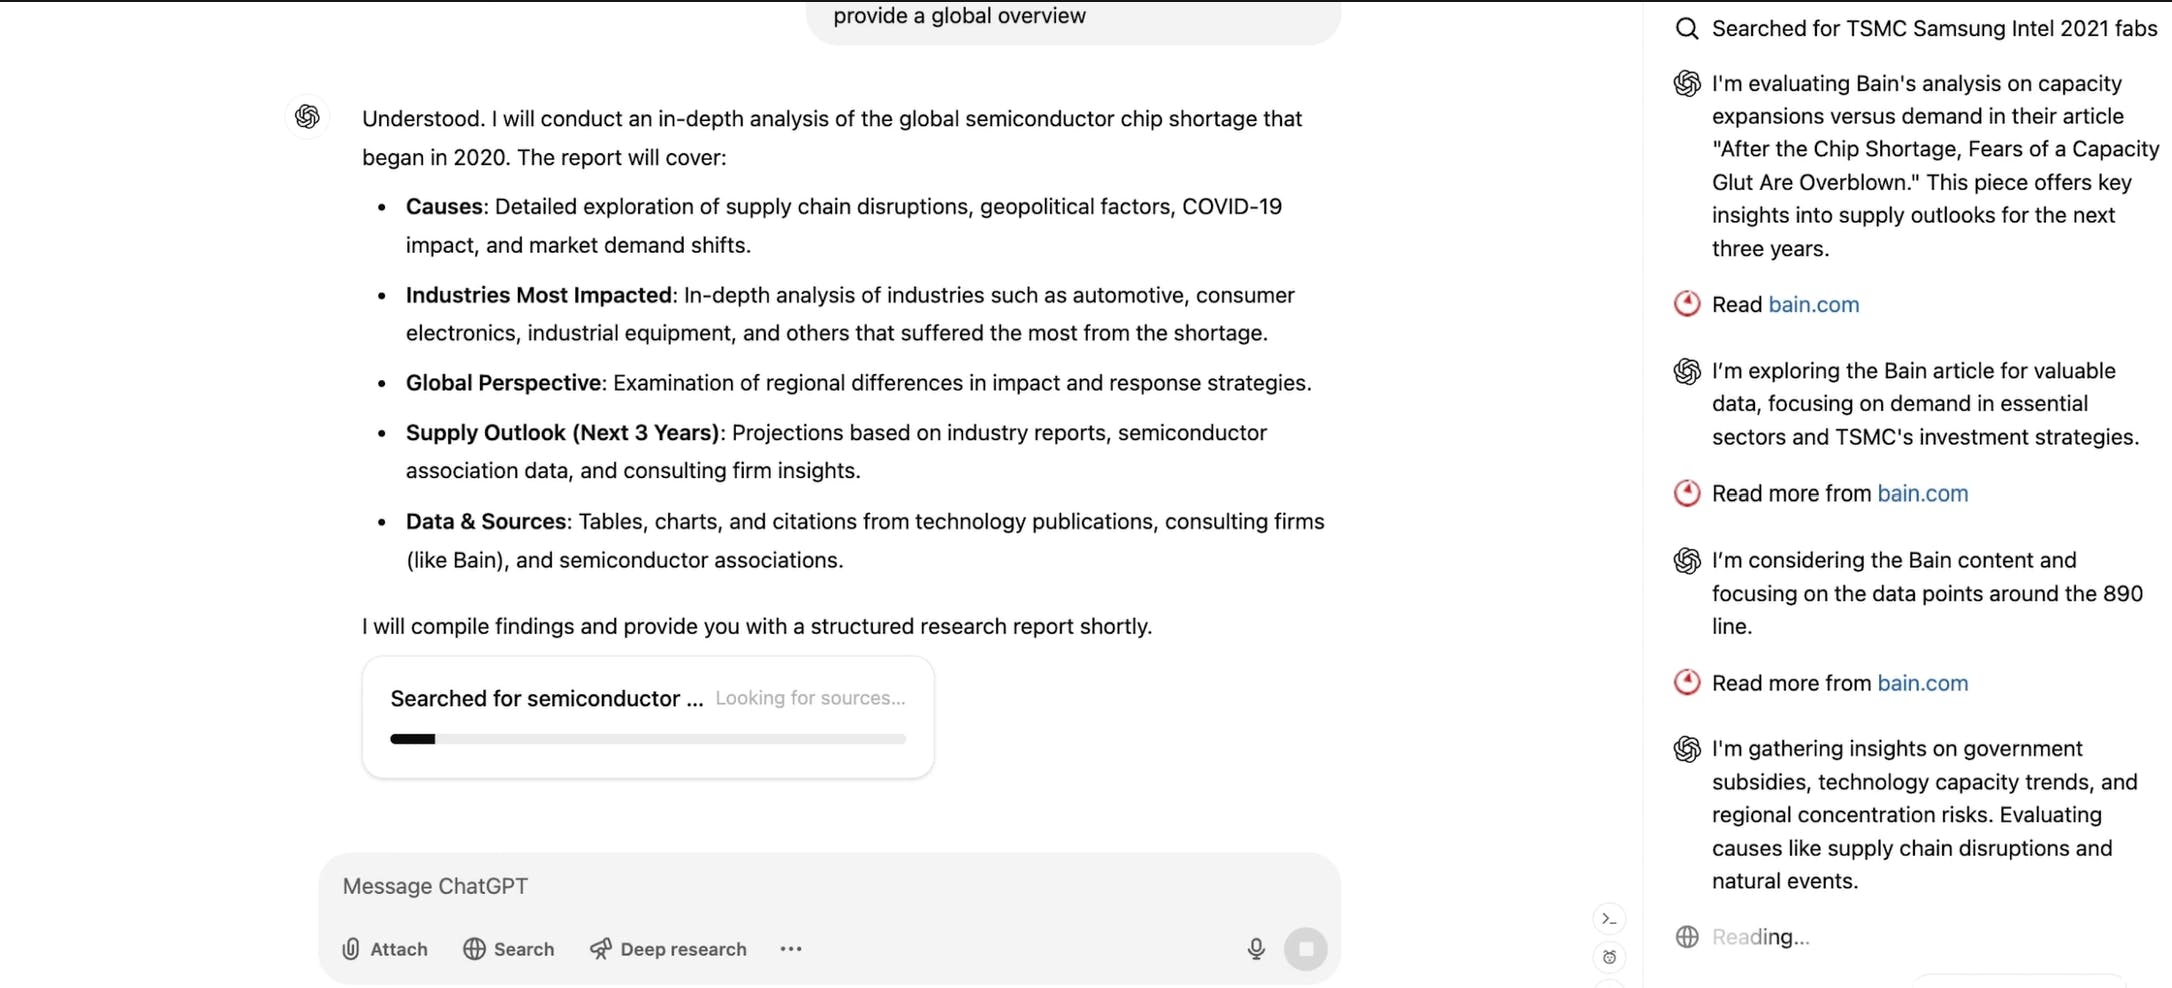Image resolution: width=2172 pixels, height=988 pixels.
Task: Click the search progress bar
Action: tap(646, 739)
